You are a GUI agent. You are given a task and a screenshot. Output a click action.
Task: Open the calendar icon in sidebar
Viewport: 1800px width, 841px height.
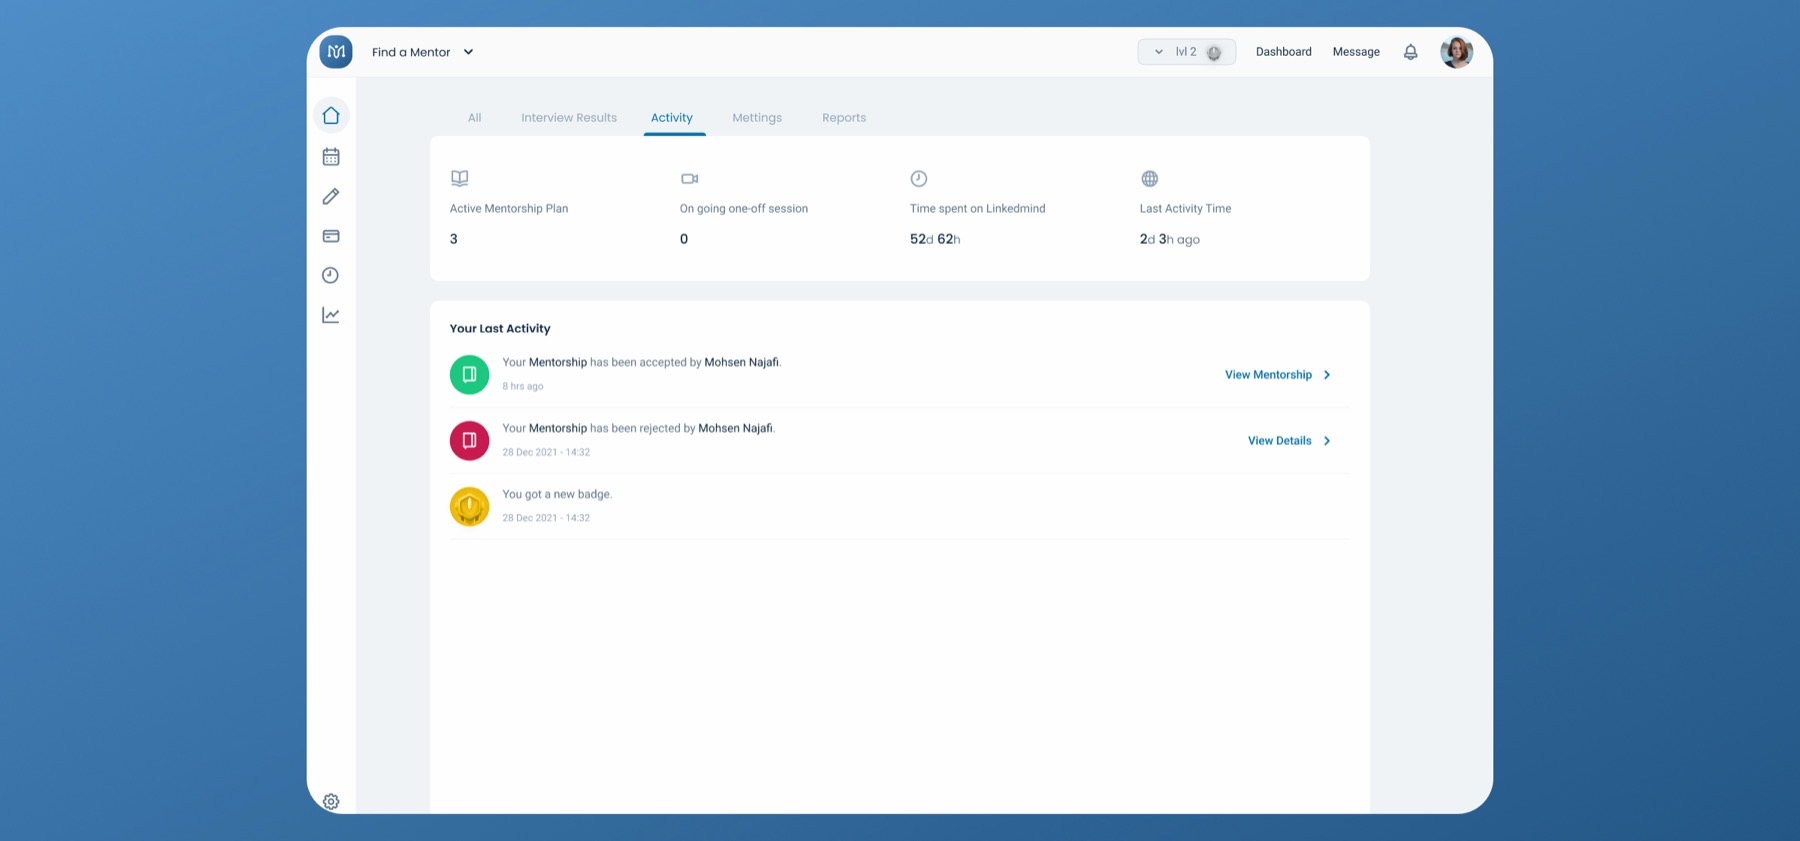331,157
